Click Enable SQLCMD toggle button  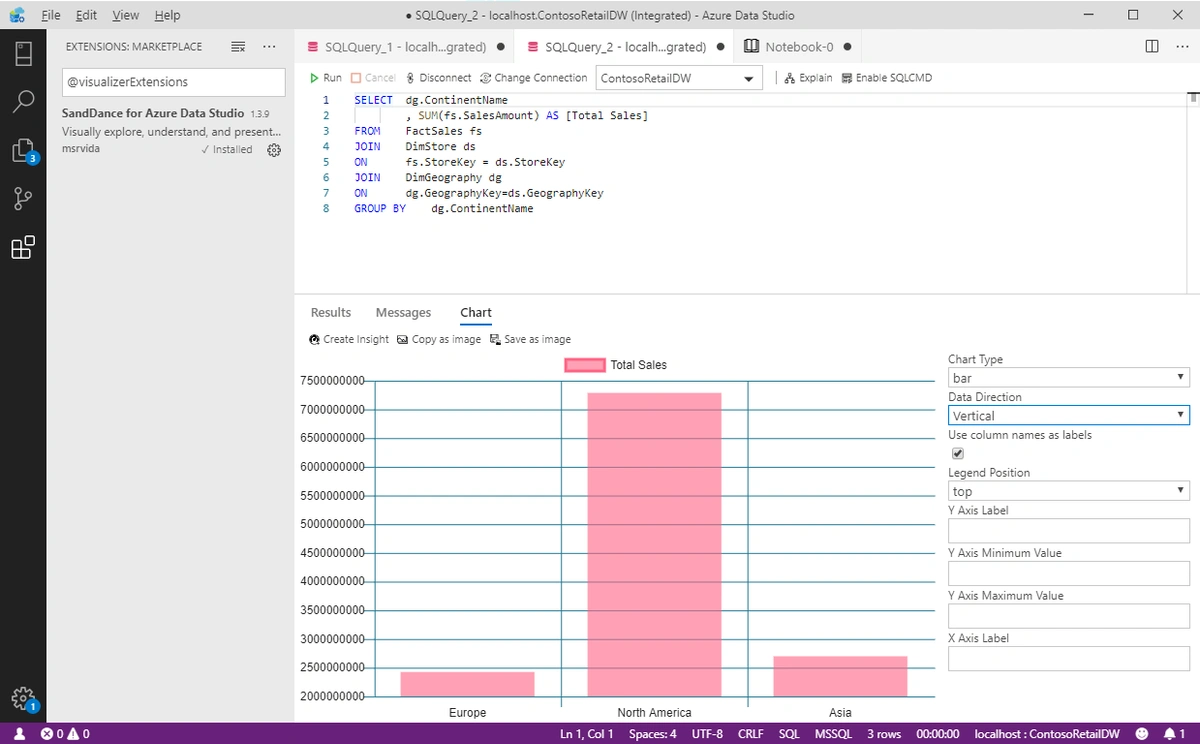(886, 78)
